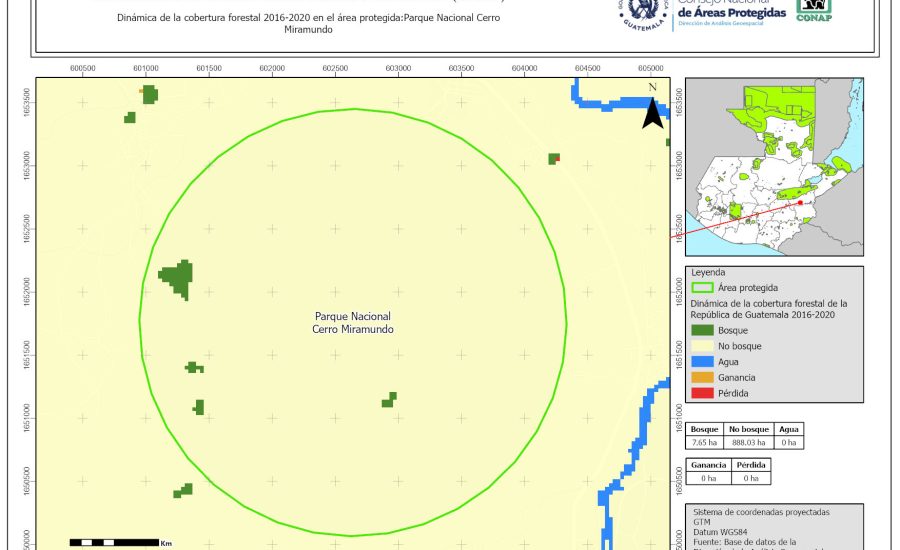Select the red location marker in inset map
Screen dimensions: 900x550
coord(800,202)
